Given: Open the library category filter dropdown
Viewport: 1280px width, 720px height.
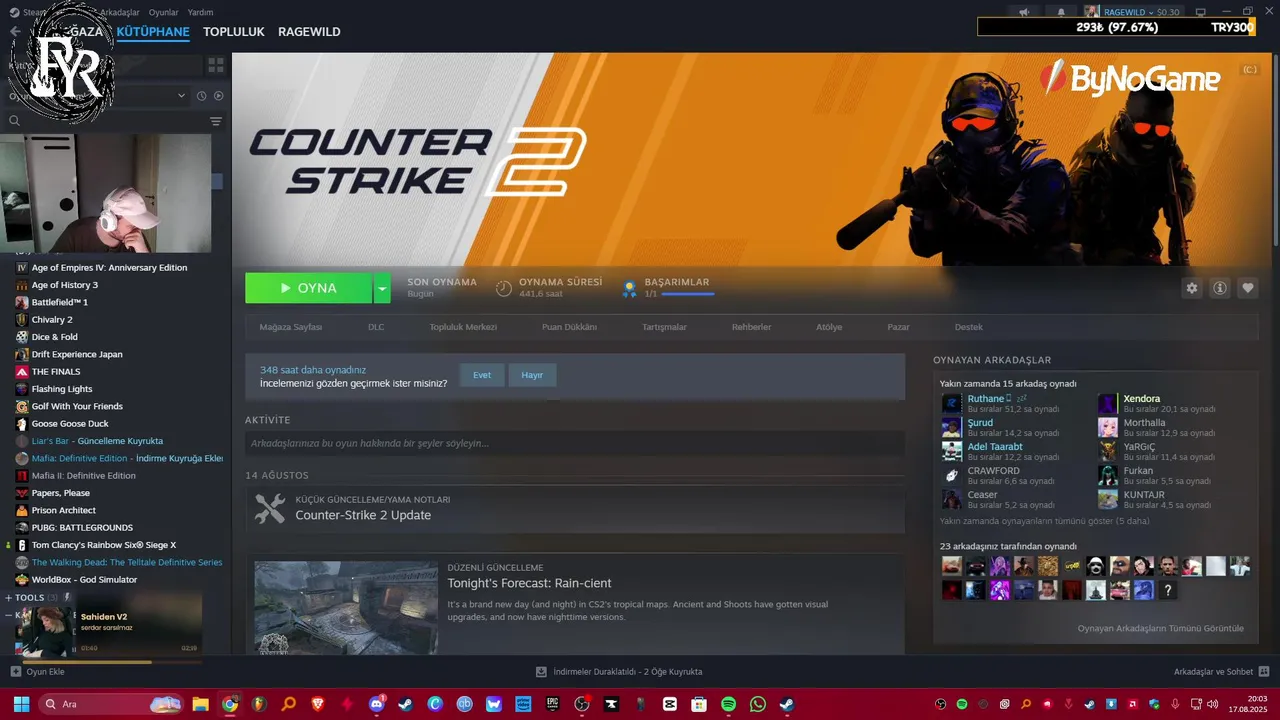Looking at the screenshot, I should 182,96.
